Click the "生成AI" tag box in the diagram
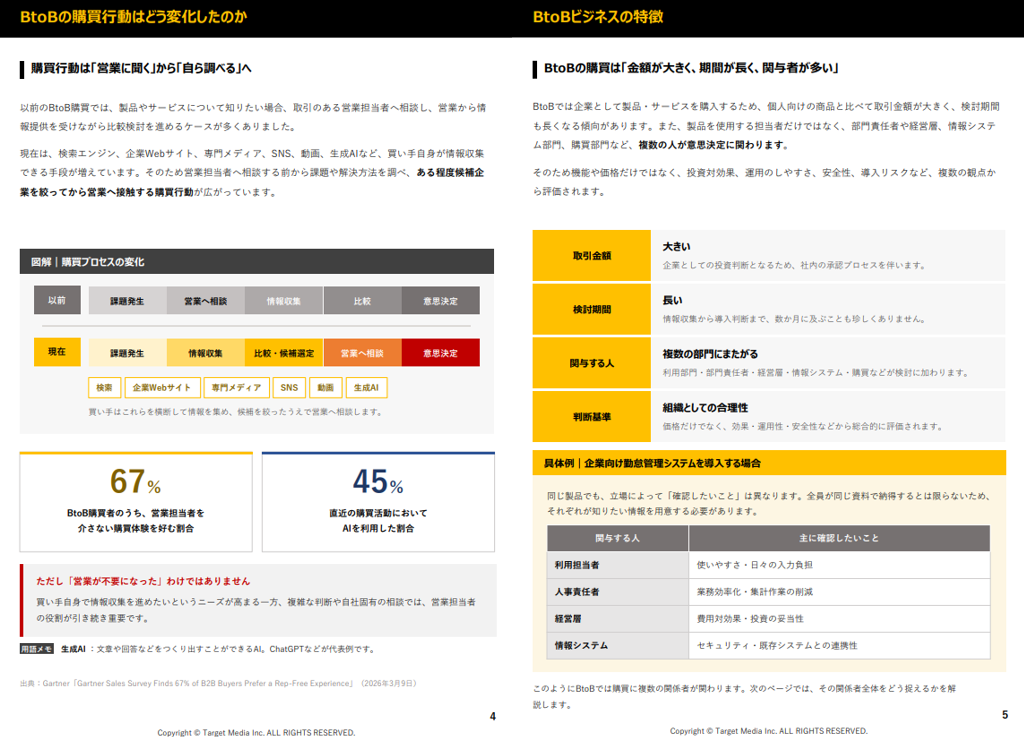 coord(366,388)
